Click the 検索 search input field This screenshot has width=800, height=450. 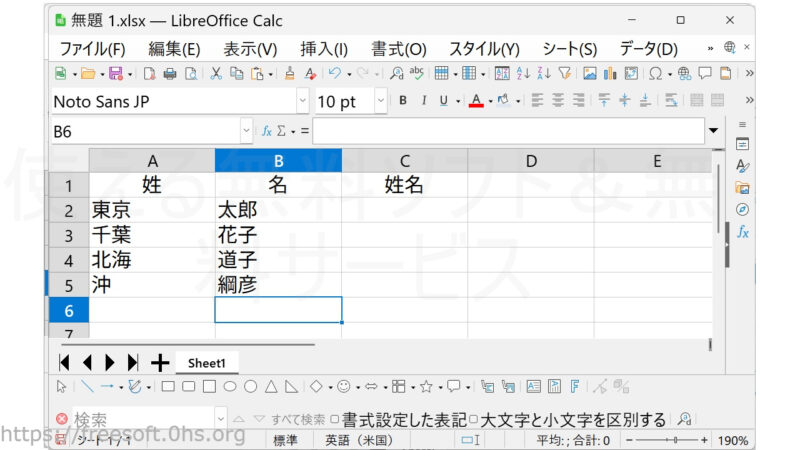click(140, 419)
